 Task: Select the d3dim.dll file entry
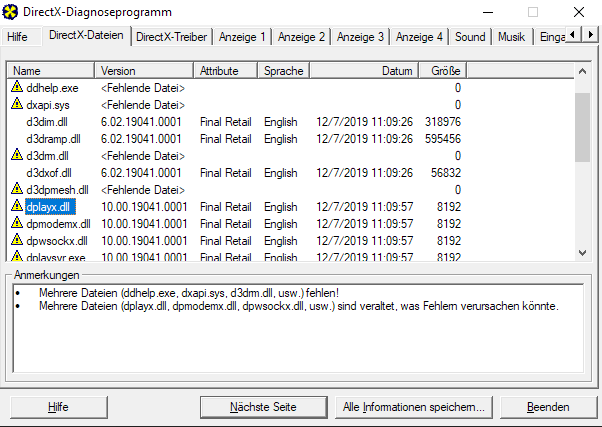click(x=47, y=122)
